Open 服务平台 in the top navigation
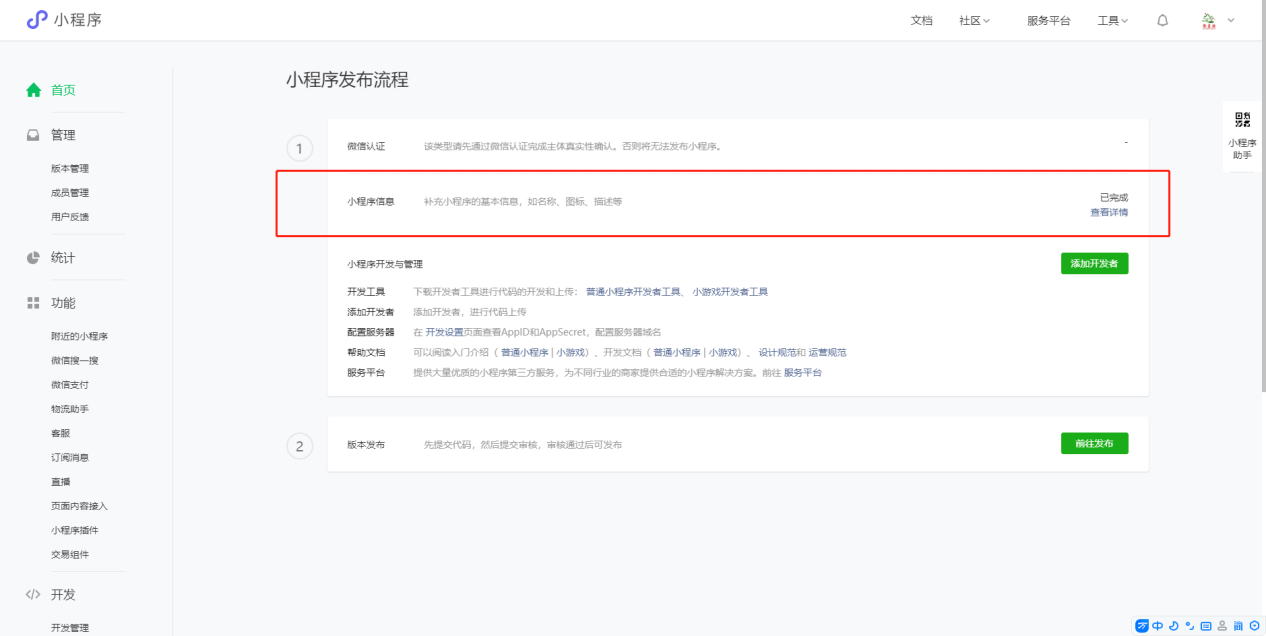1266x636 pixels. [1048, 20]
